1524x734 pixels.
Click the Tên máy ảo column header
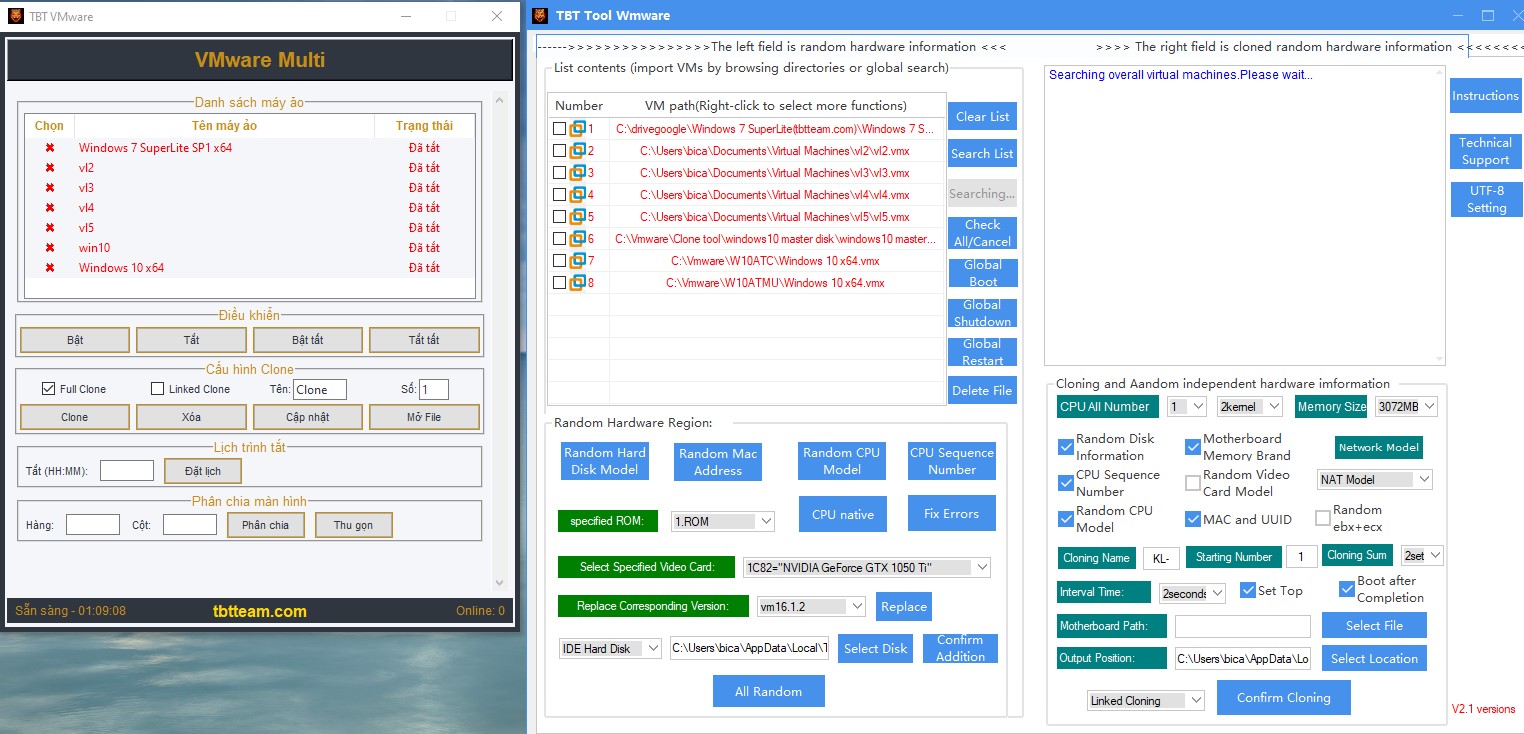pos(224,126)
